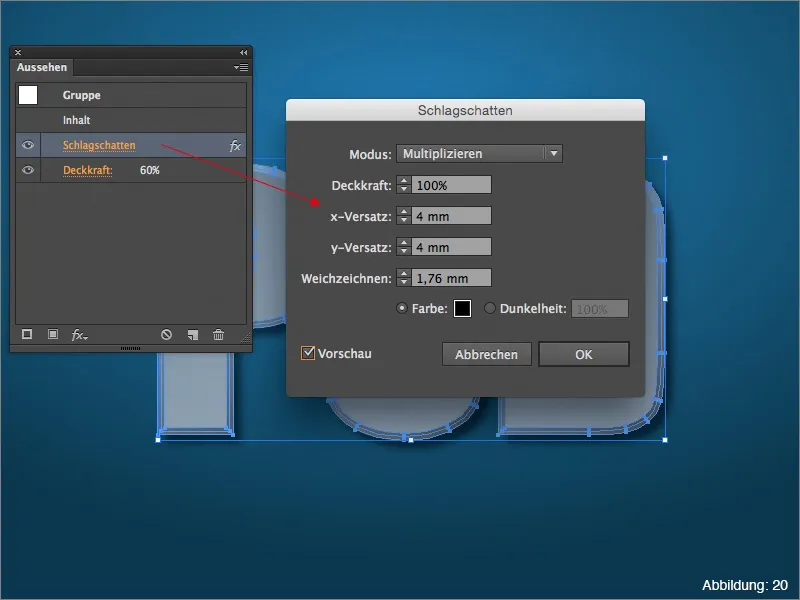Click the y-Versatz stepper arrows

[404, 247]
